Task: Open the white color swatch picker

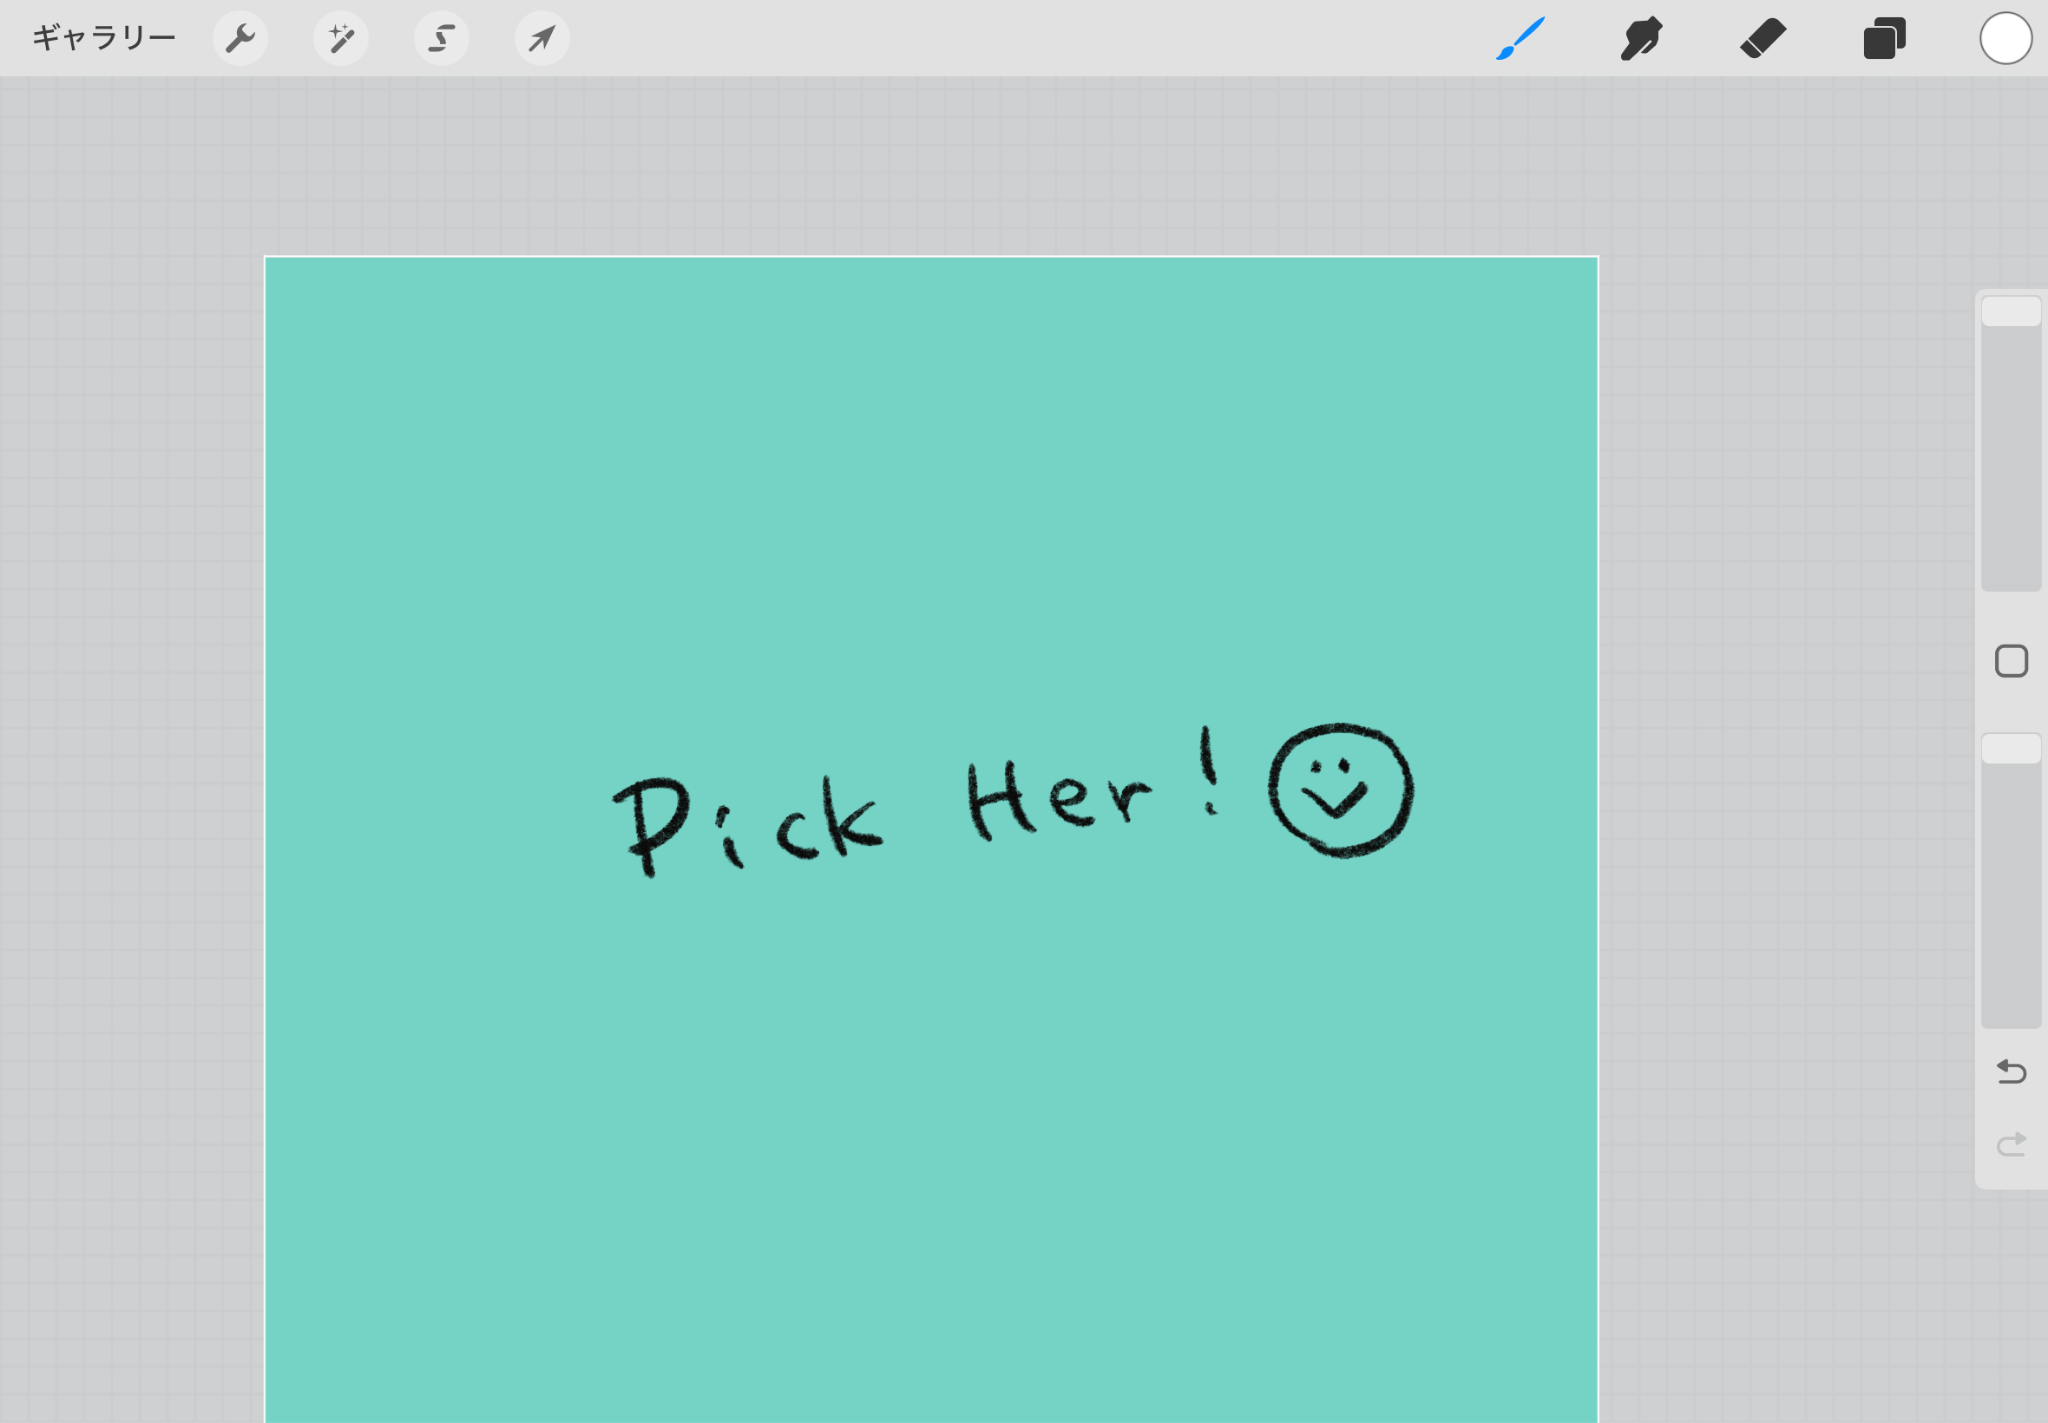Action: click(2005, 38)
